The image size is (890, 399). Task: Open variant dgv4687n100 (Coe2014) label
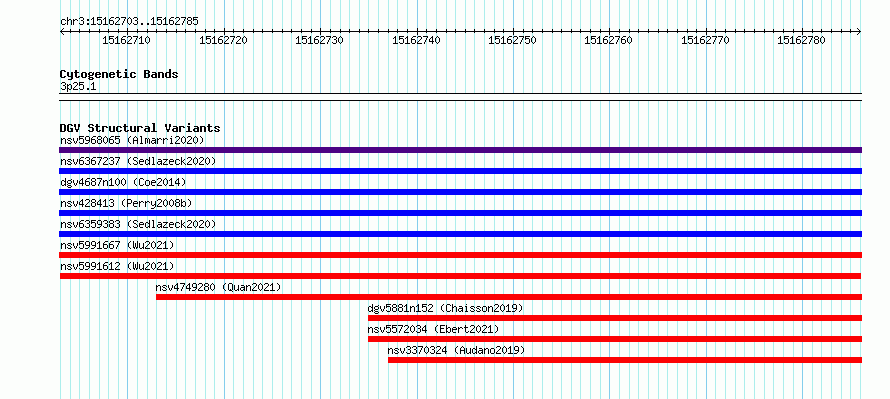click(x=123, y=182)
